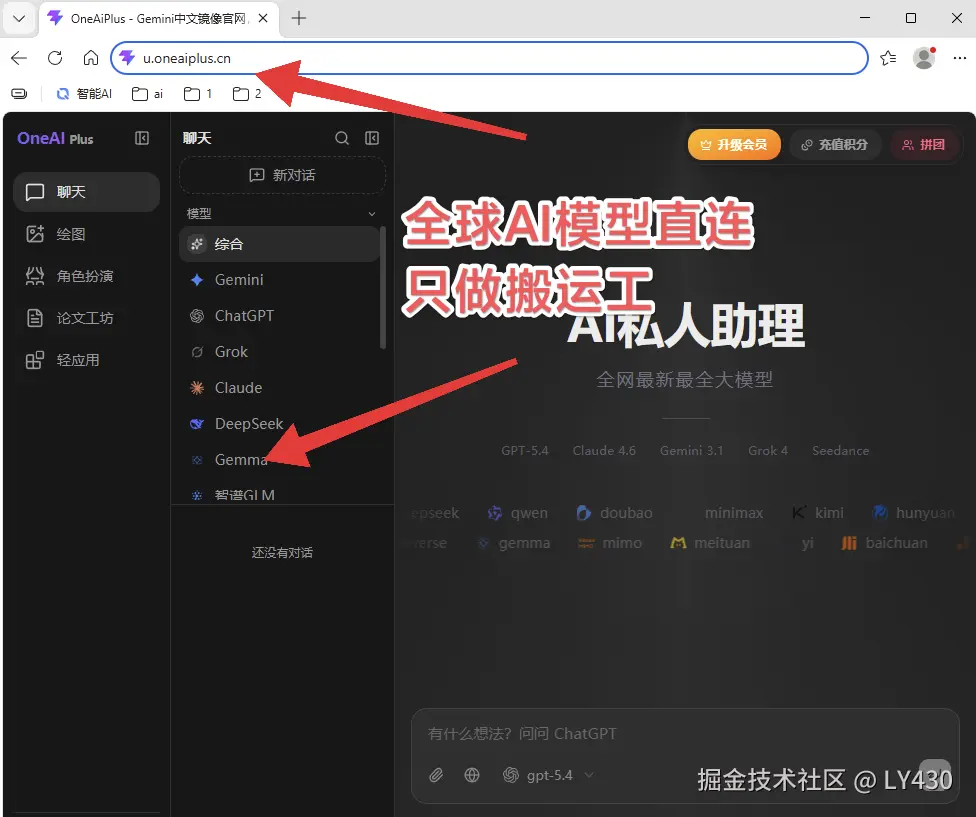
Task: Open the bookmarks folder named 2
Action: [246, 93]
